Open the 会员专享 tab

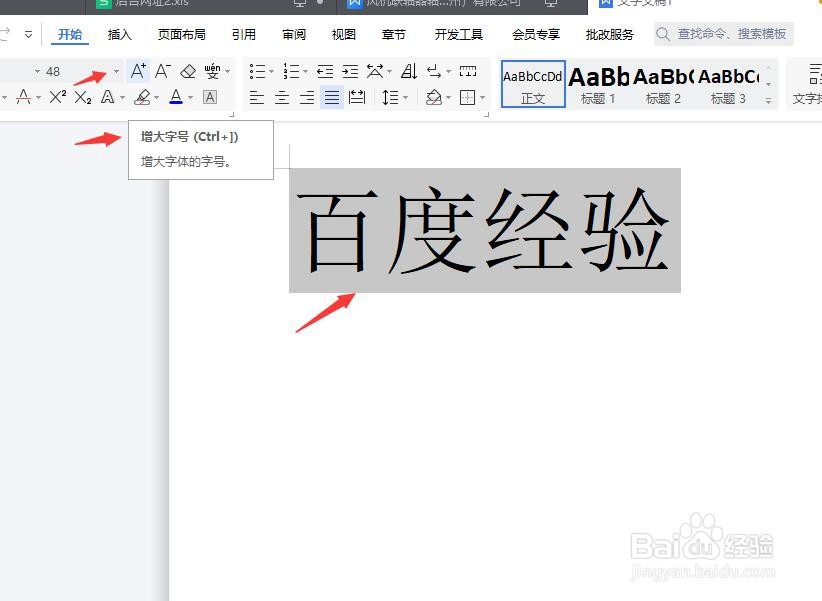tap(536, 35)
